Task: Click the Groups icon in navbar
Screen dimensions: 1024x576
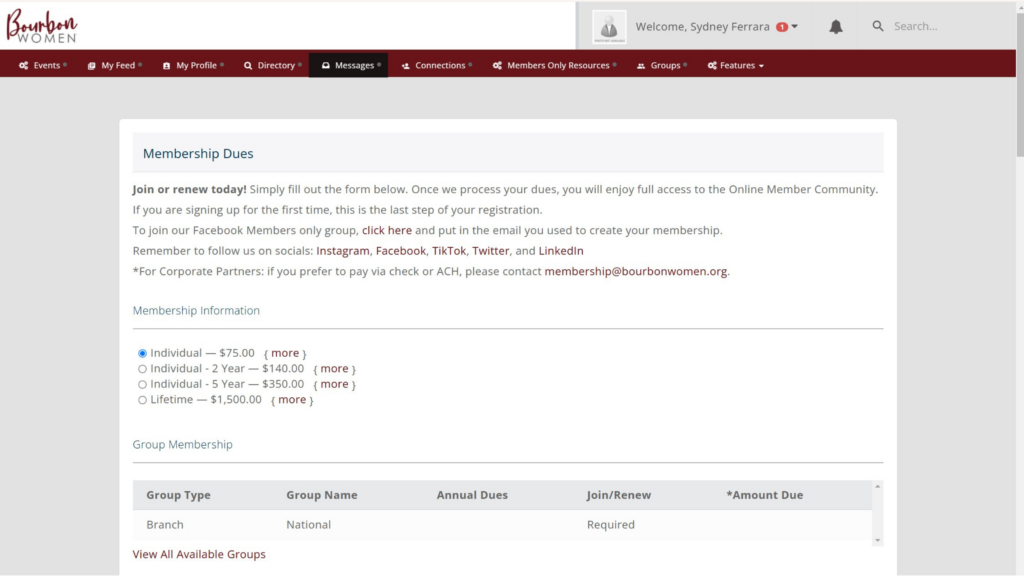Action: [641, 66]
